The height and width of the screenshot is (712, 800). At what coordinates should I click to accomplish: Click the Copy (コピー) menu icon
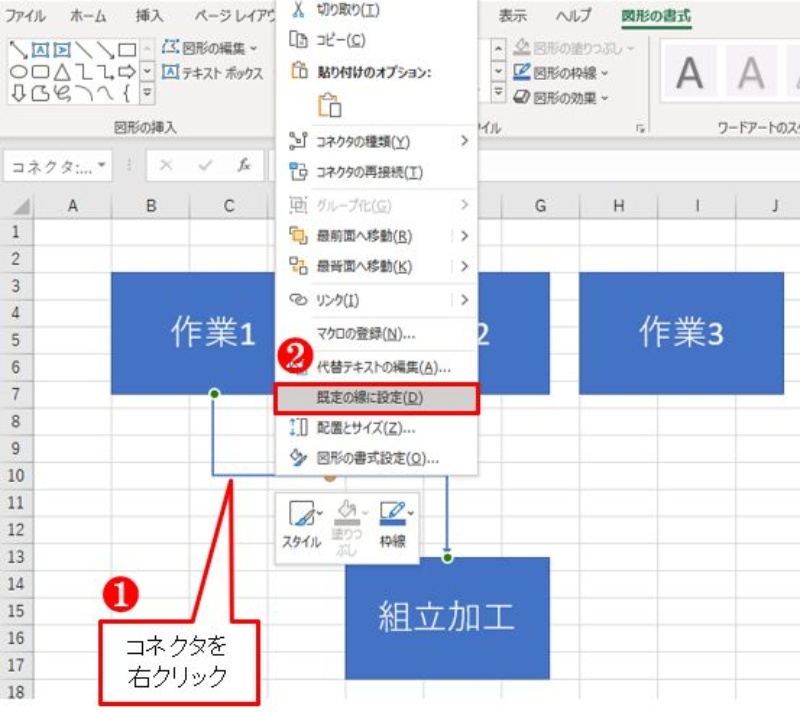297,40
